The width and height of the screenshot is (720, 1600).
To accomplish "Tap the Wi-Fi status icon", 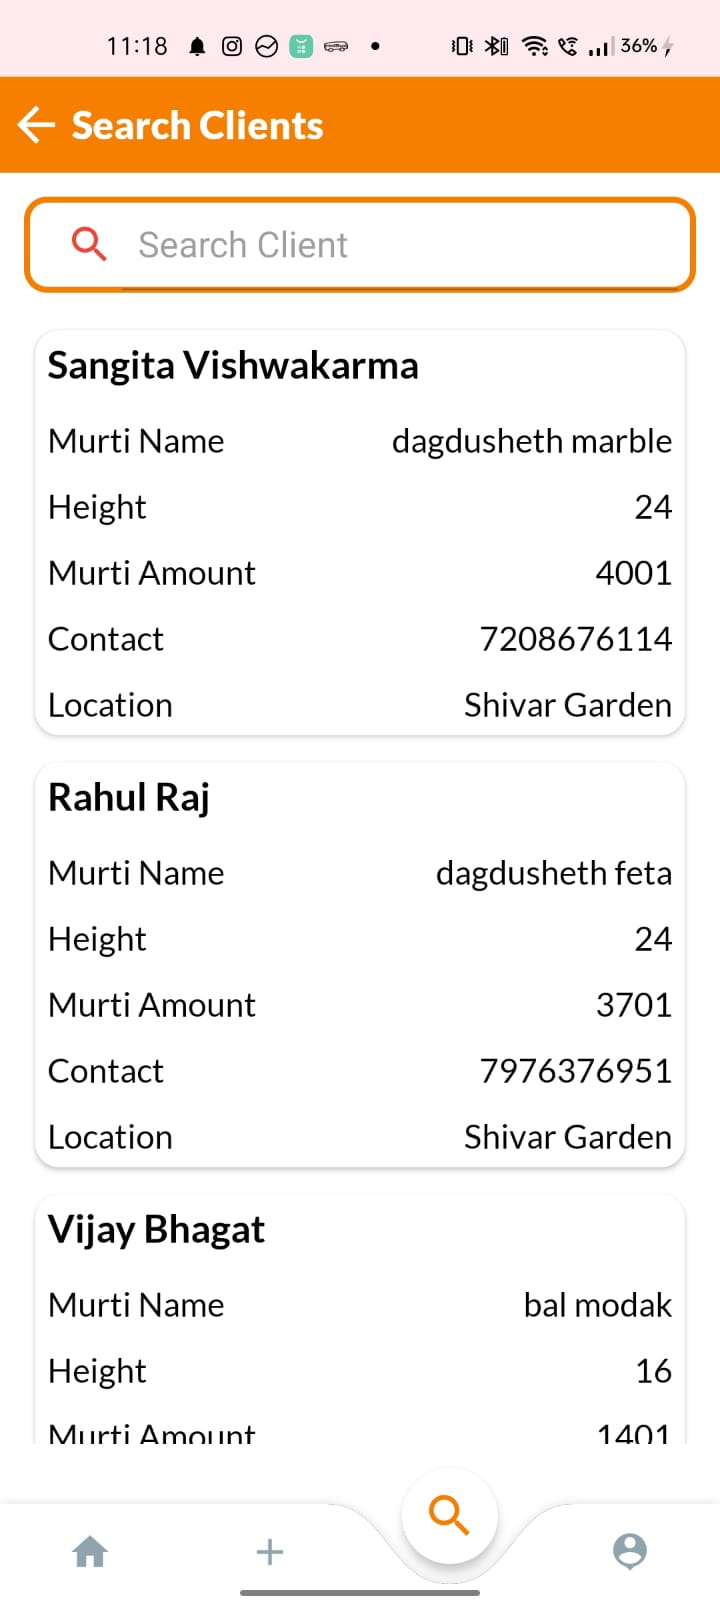I will pyautogui.click(x=535, y=46).
